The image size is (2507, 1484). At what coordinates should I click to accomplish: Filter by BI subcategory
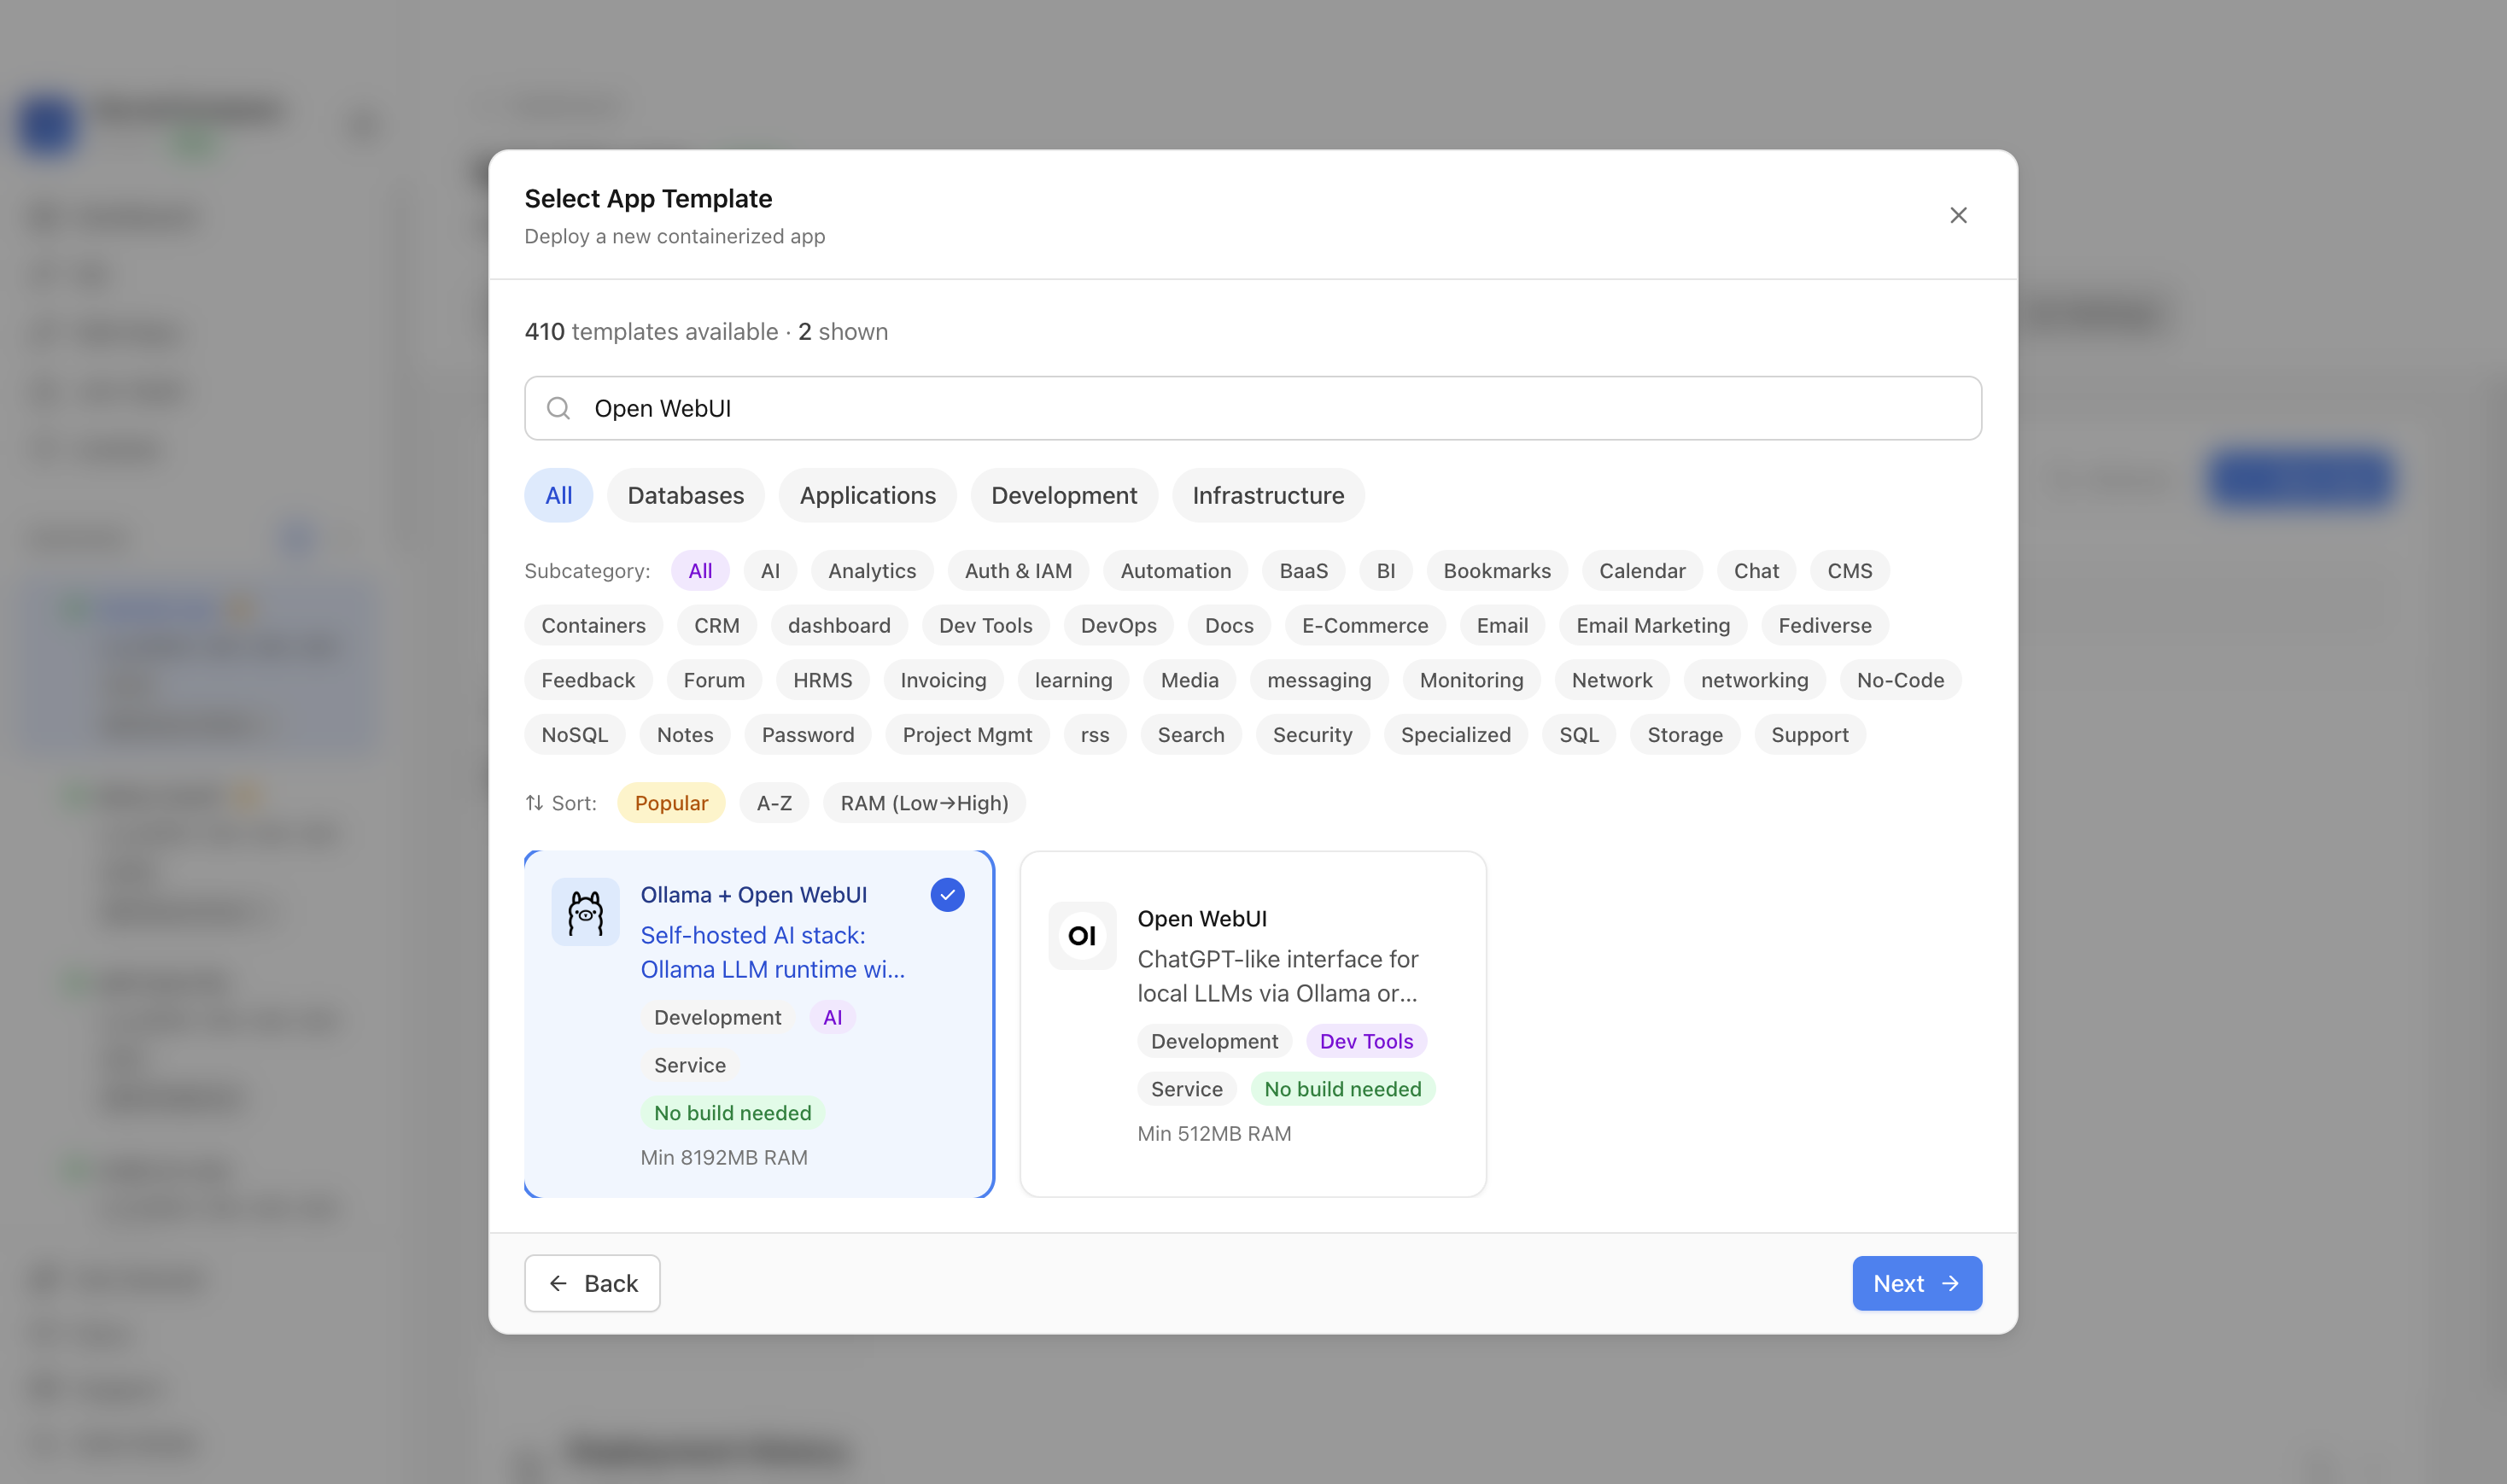pos(1386,571)
